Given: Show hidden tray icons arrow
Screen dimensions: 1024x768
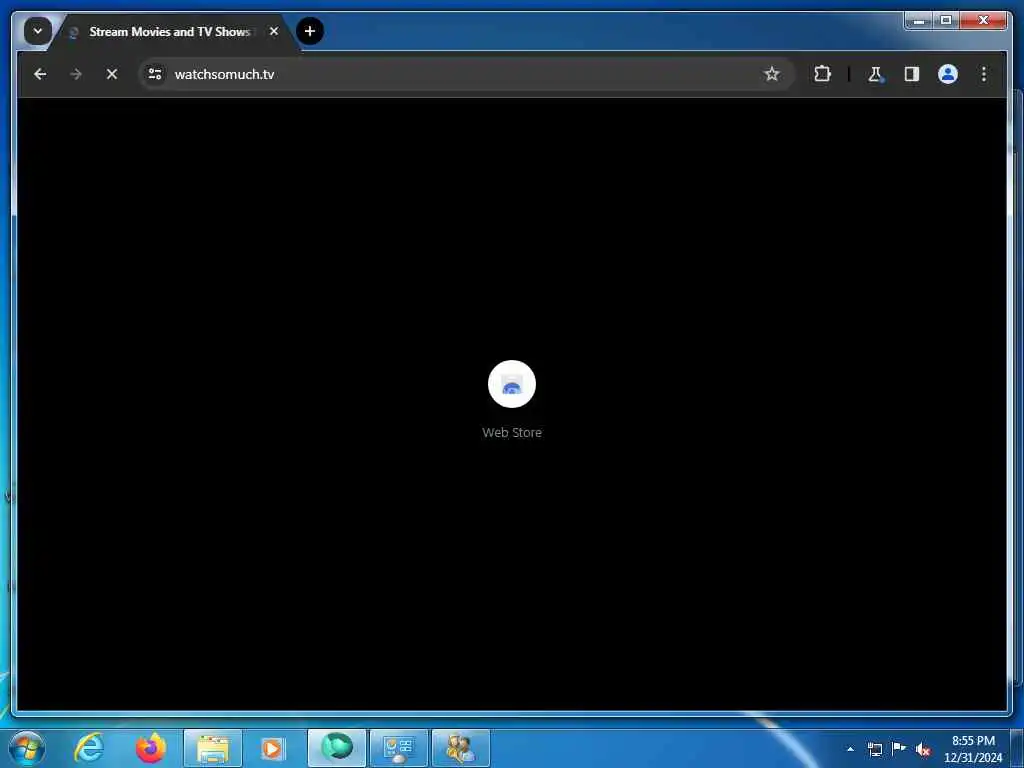Looking at the screenshot, I should [x=850, y=749].
